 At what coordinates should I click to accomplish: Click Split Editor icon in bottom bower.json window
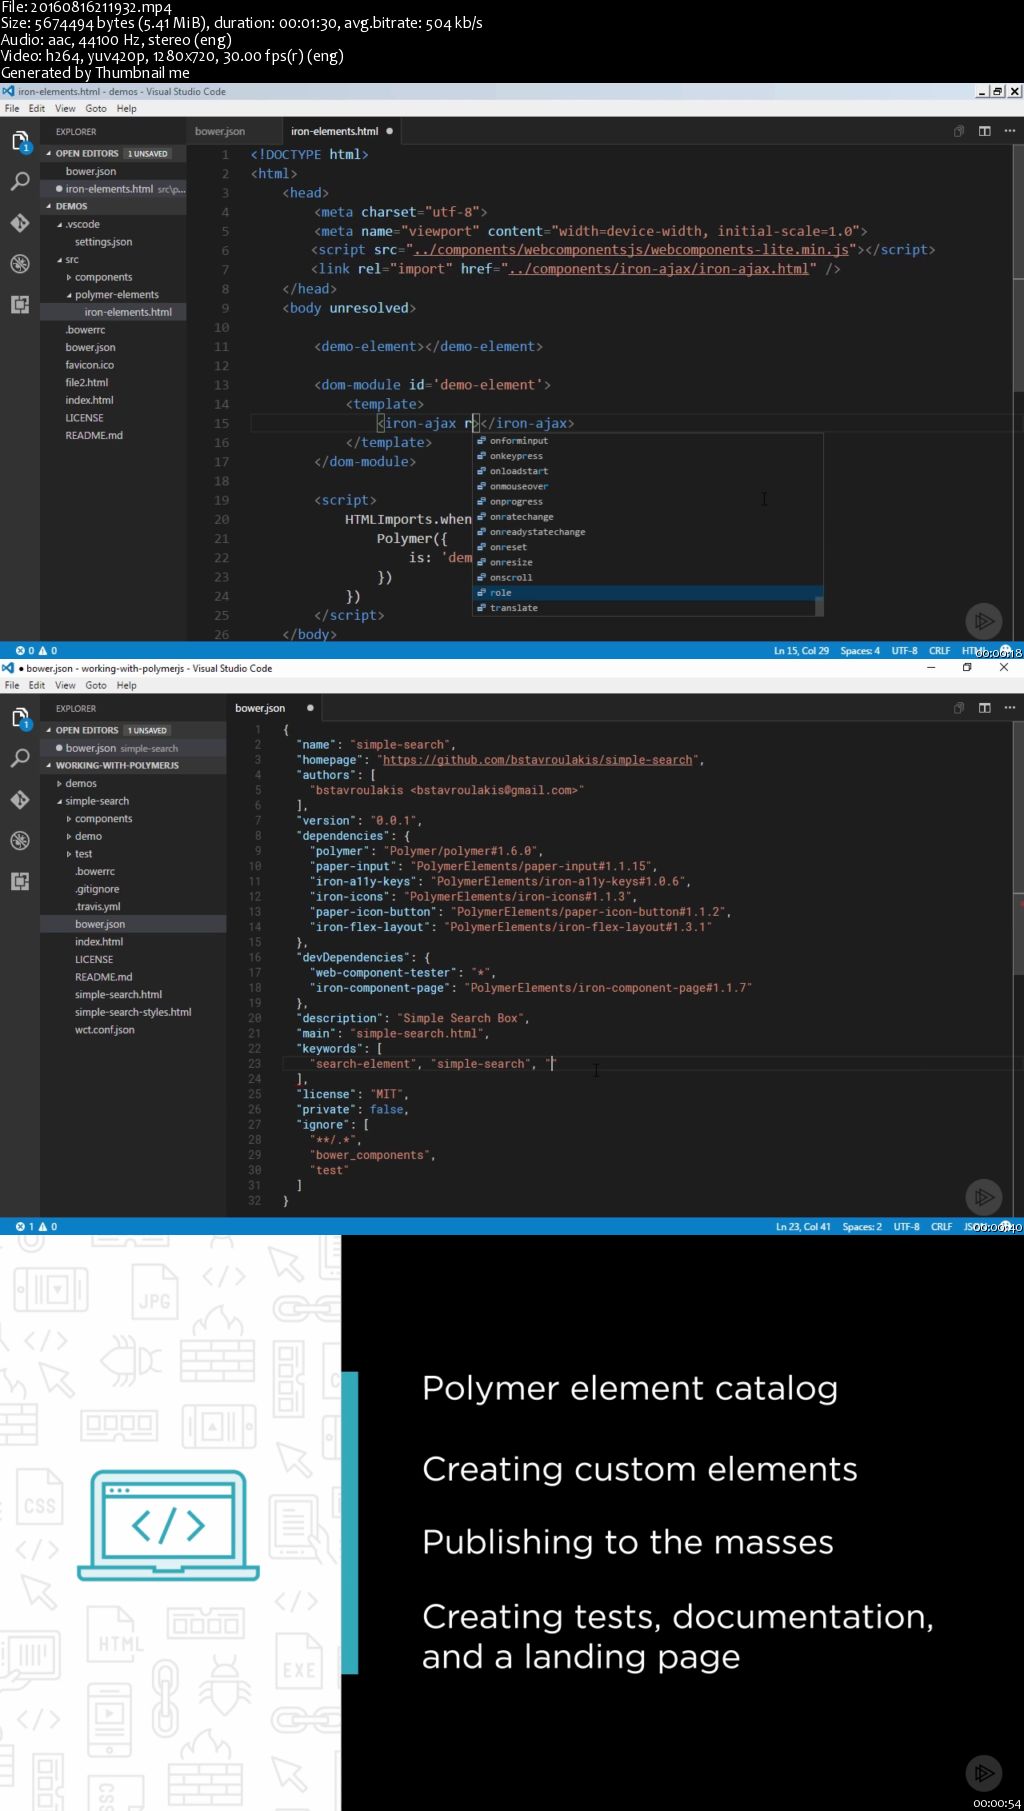(x=984, y=708)
